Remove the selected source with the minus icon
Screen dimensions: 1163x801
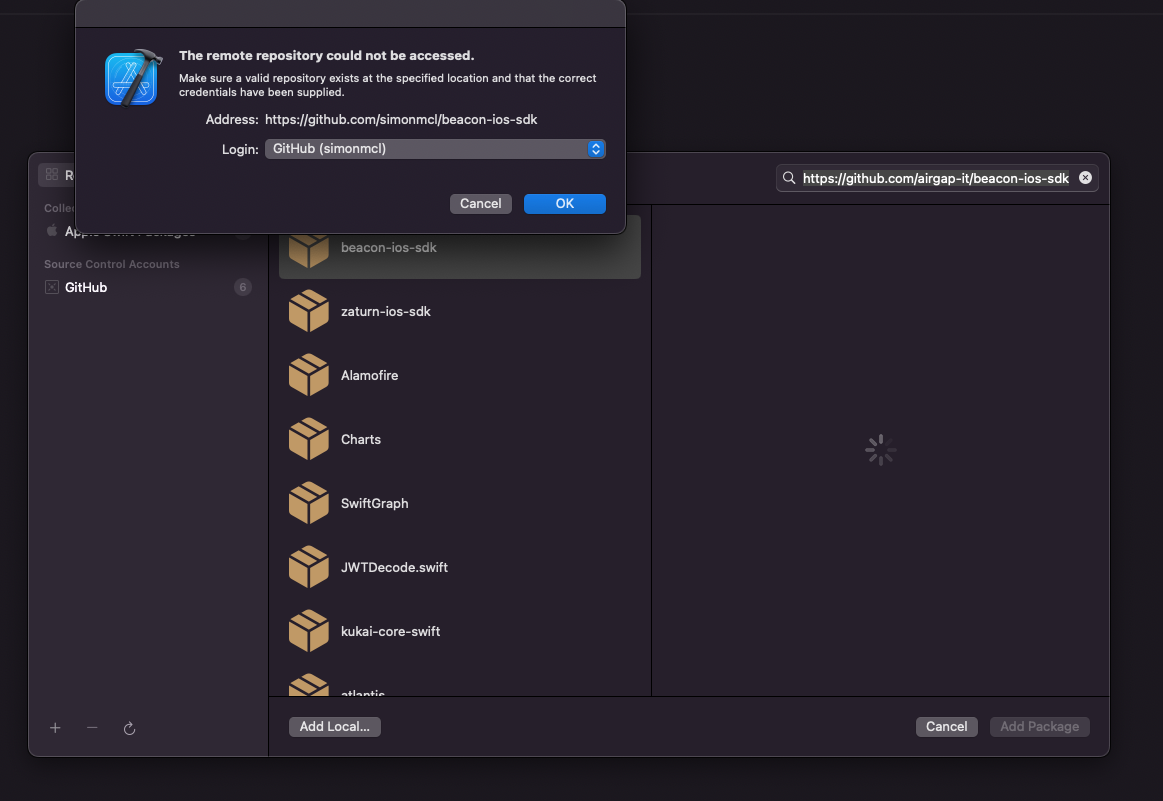[92, 728]
